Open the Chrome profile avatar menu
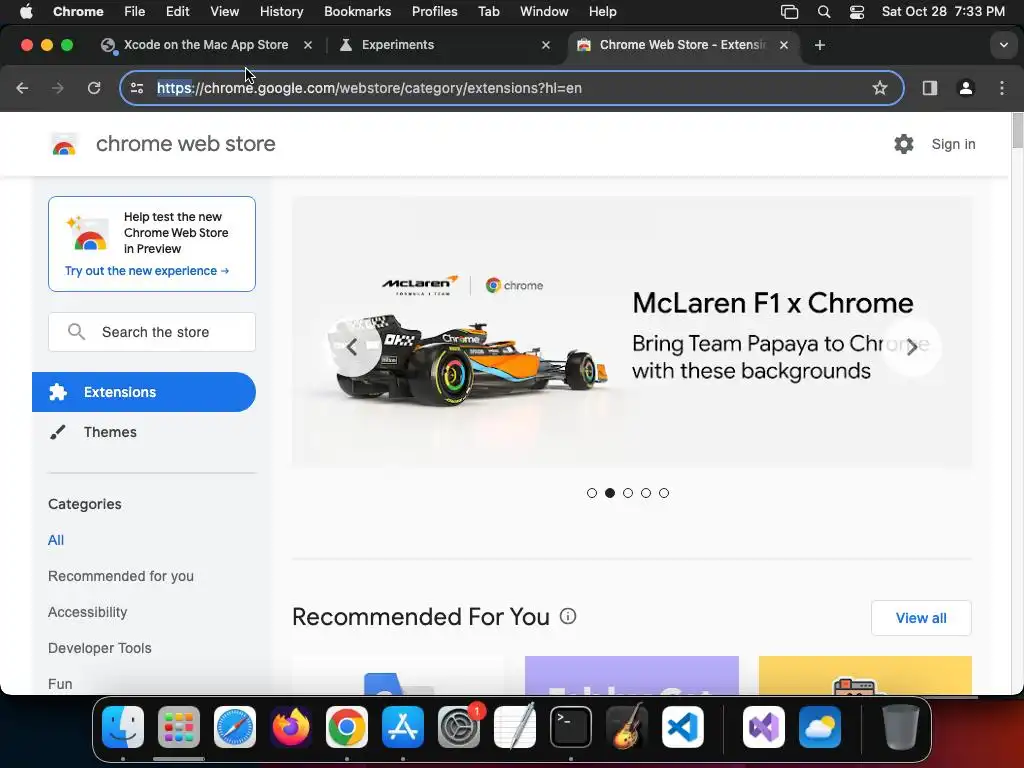 click(966, 88)
